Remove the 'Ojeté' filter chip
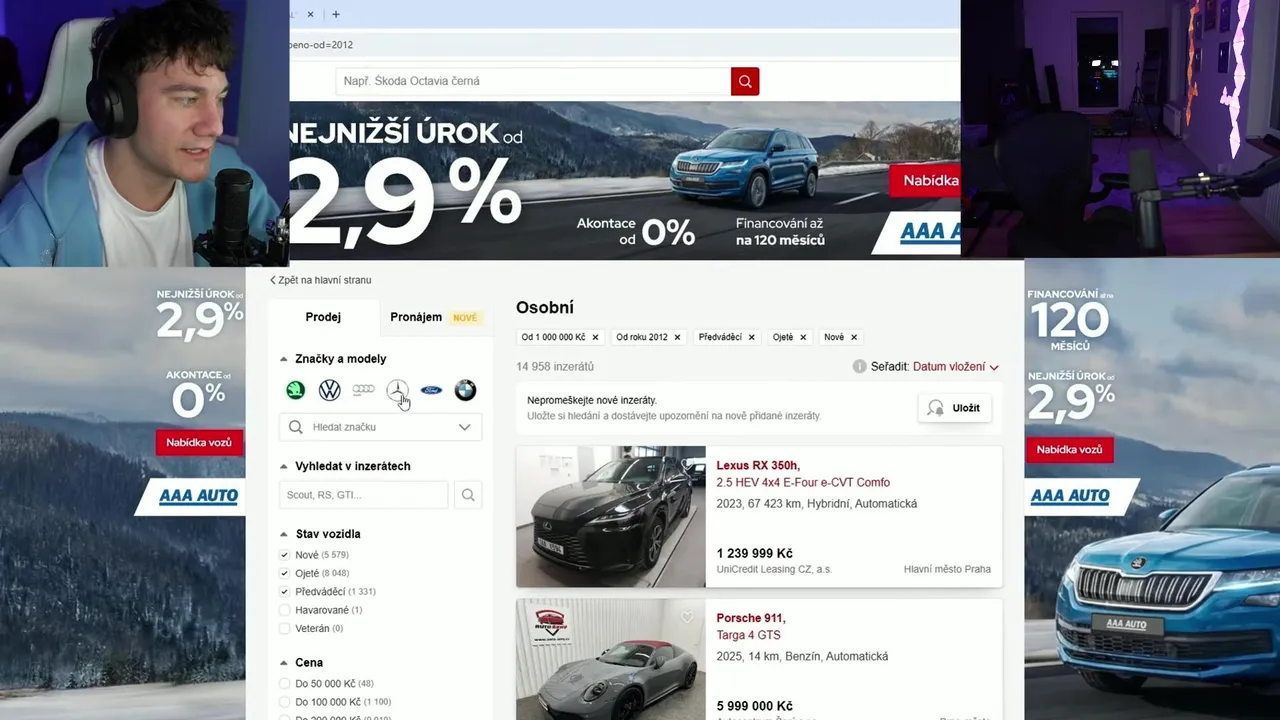 pos(803,337)
